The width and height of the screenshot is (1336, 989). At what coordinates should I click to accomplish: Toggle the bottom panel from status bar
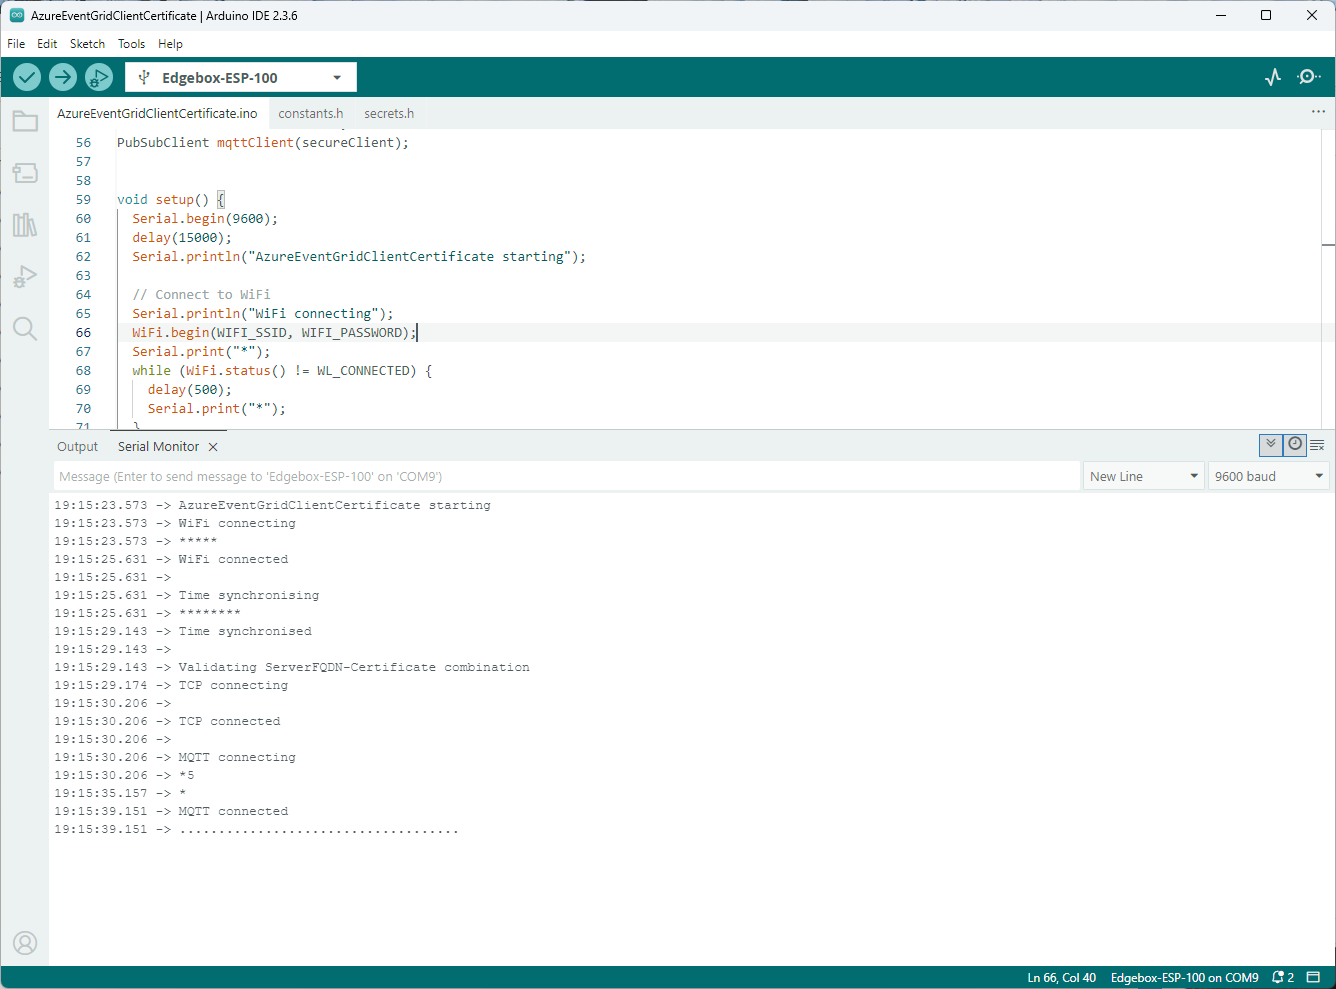1314,977
